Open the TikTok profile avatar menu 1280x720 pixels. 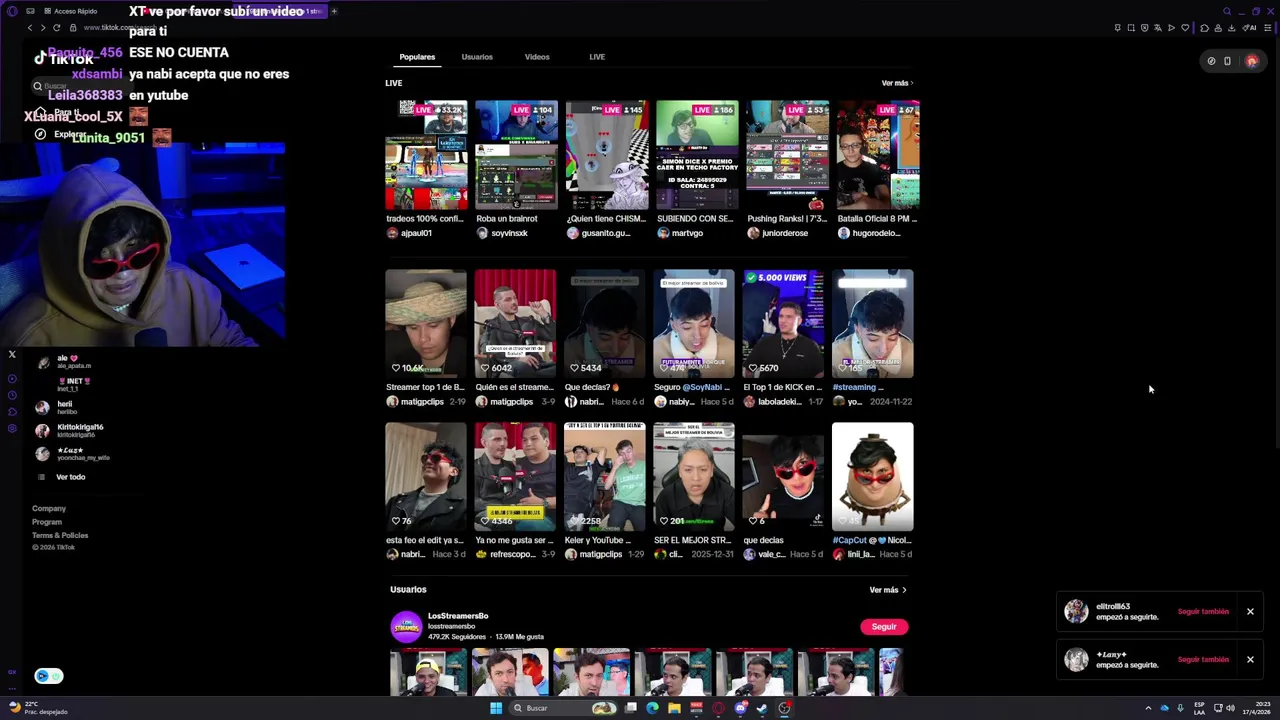(x=1251, y=61)
